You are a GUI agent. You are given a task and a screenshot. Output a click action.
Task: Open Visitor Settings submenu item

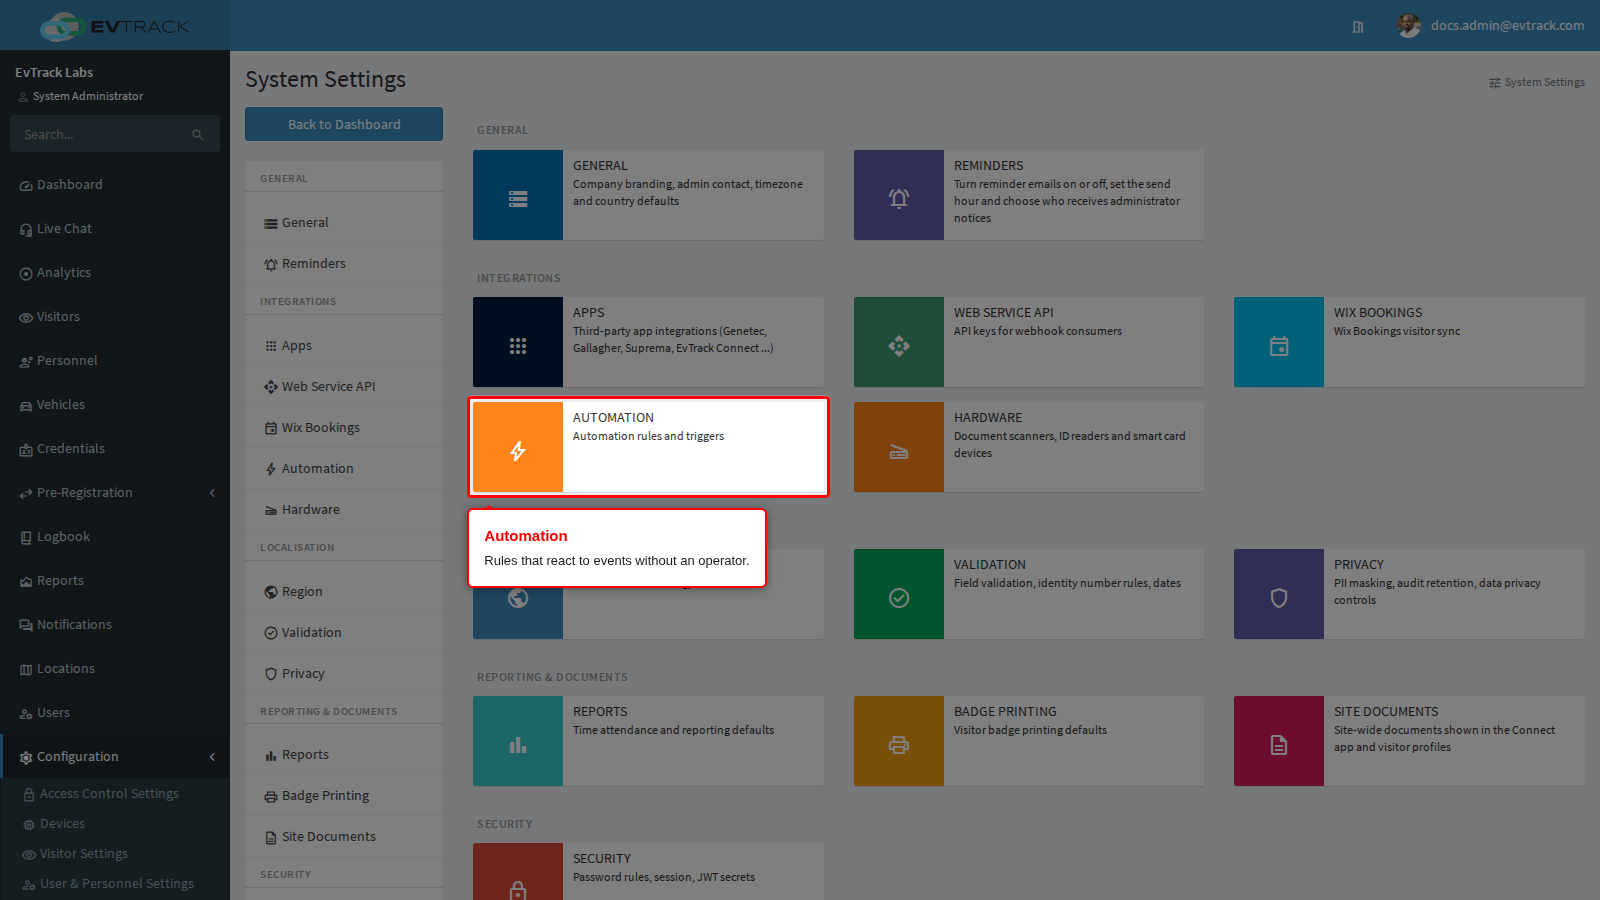point(115,854)
